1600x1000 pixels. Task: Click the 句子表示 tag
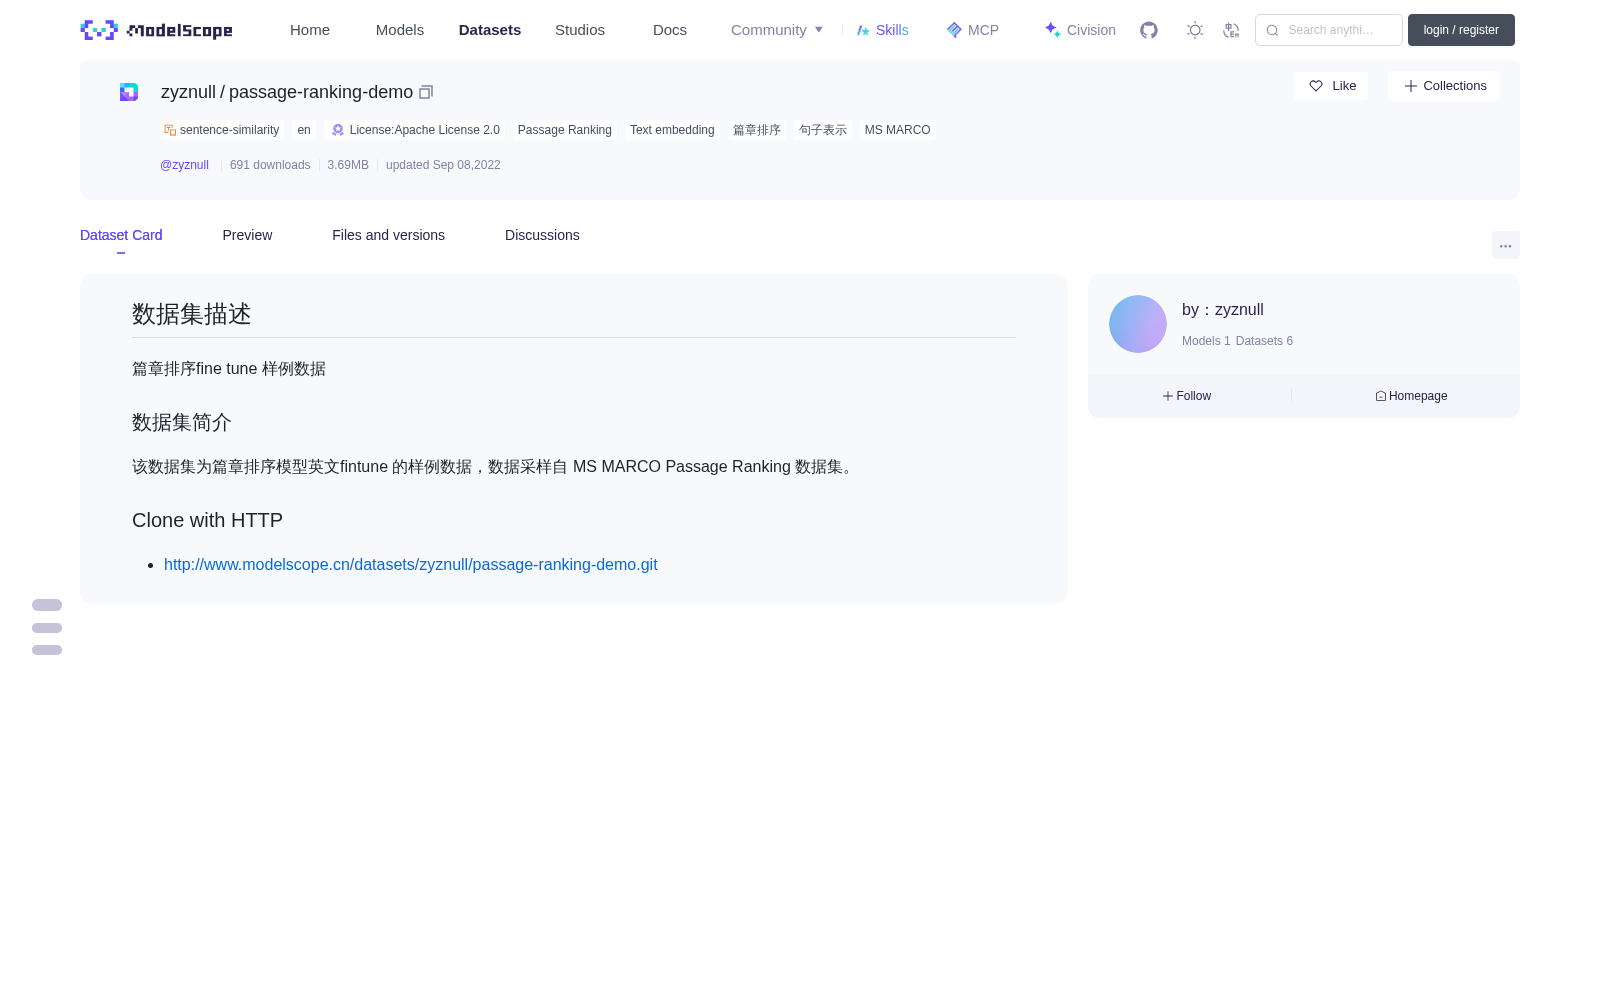pyautogui.click(x=823, y=130)
